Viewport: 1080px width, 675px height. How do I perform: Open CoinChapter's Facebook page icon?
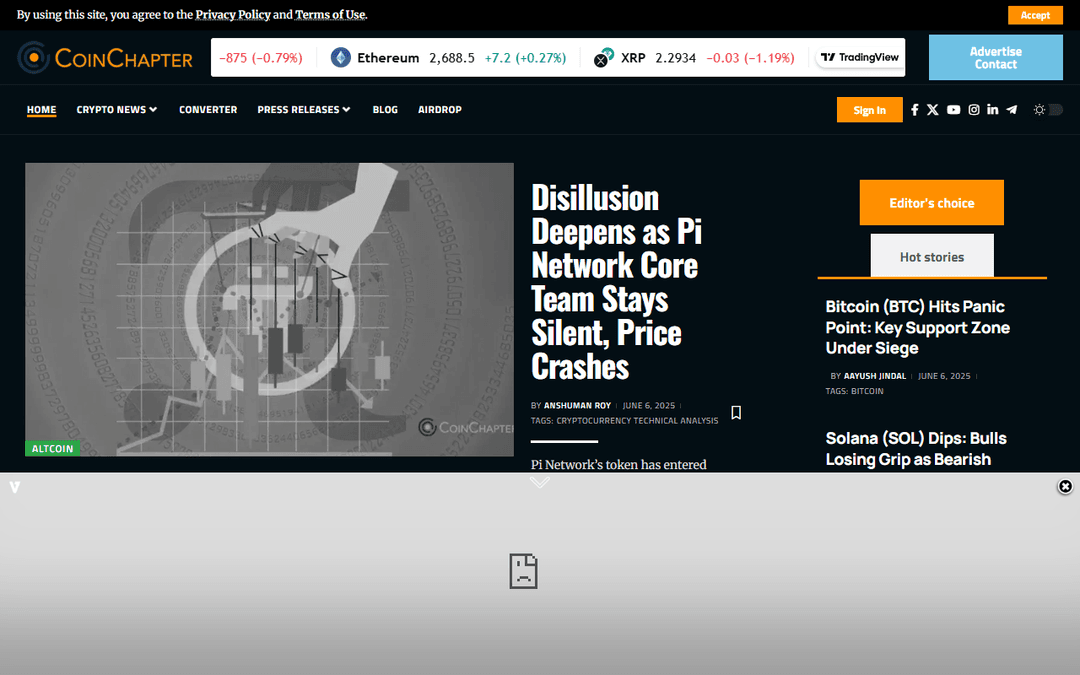pyautogui.click(x=915, y=110)
